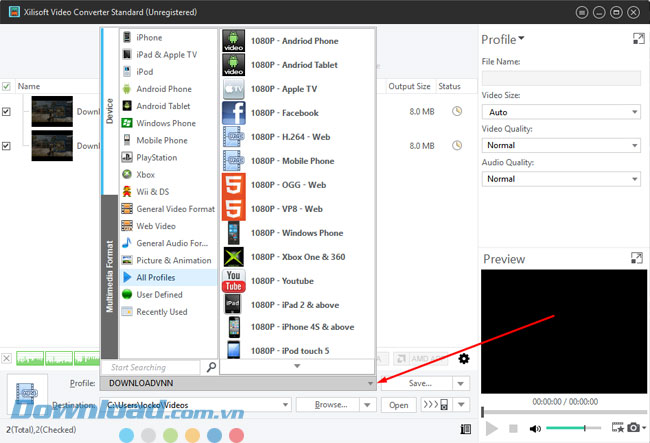Select Windows Phone category
The width and height of the screenshot is (650, 443).
(x=168, y=123)
